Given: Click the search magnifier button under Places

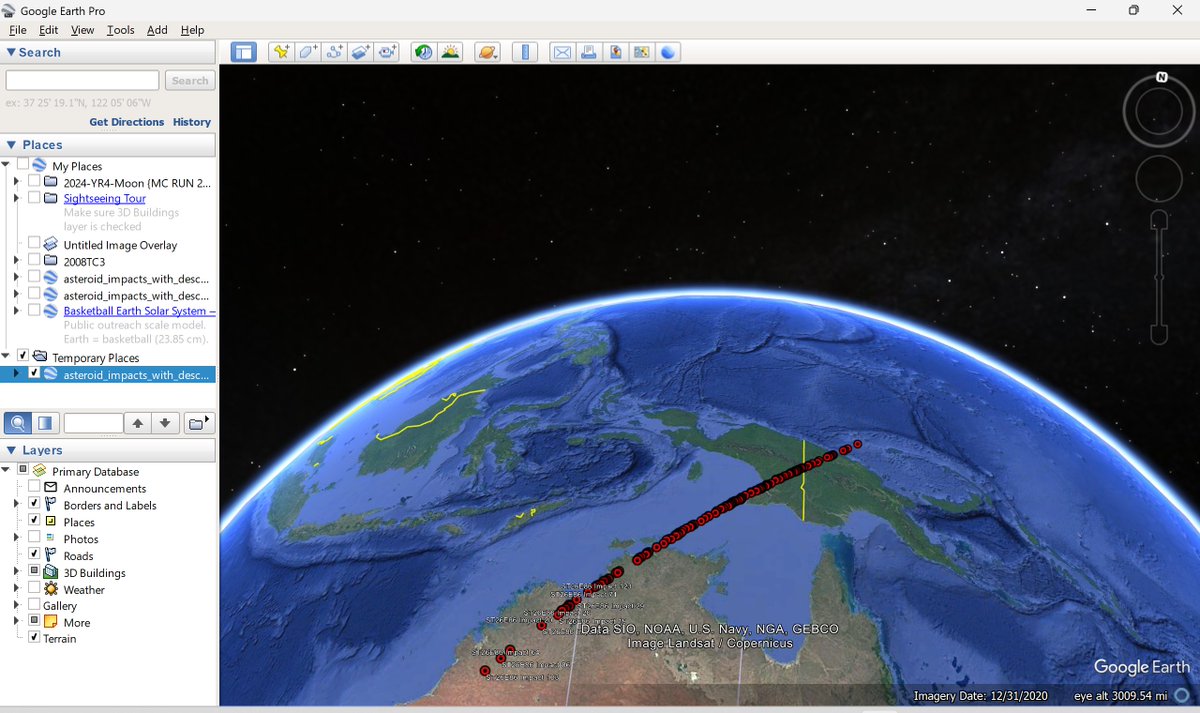Looking at the screenshot, I should pyautogui.click(x=19, y=423).
